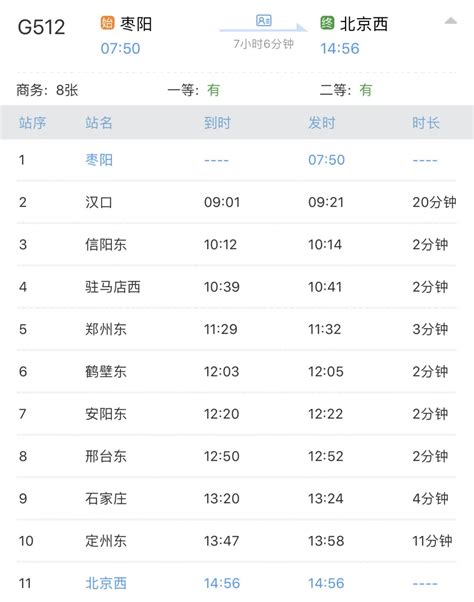Select the 石家庄 station row
This screenshot has height=602, width=474.
[236, 498]
